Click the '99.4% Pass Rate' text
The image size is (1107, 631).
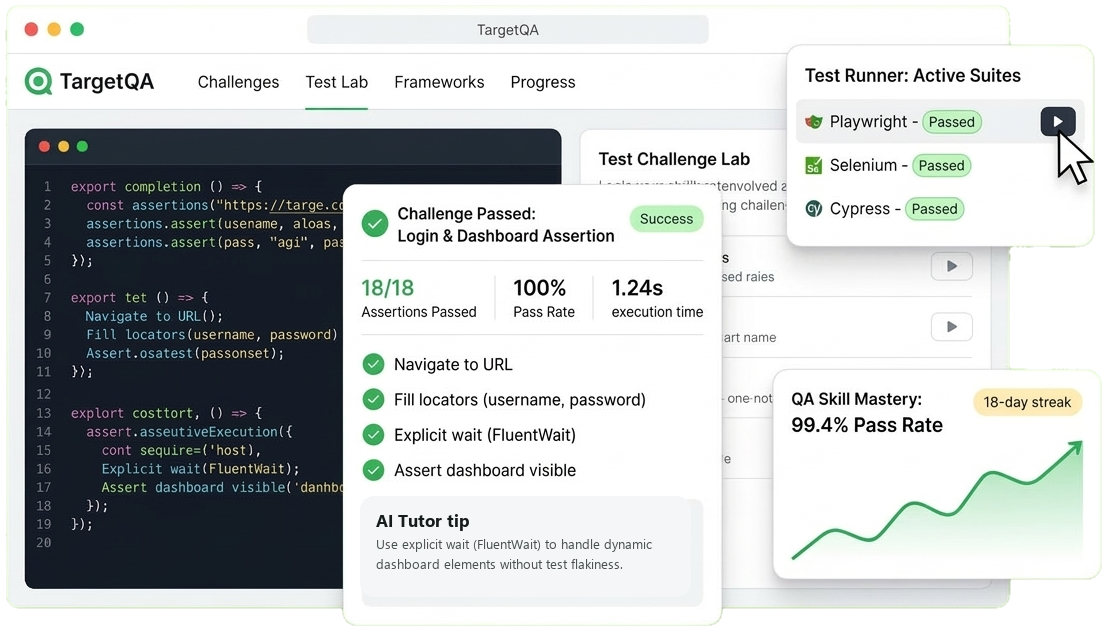[x=866, y=425]
